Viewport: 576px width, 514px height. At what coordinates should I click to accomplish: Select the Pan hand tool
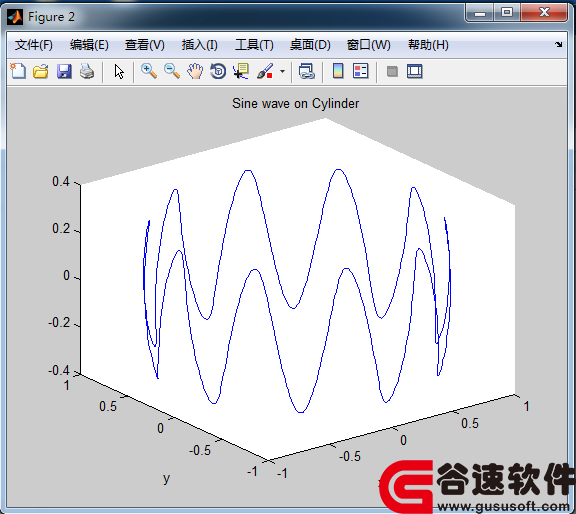point(195,71)
